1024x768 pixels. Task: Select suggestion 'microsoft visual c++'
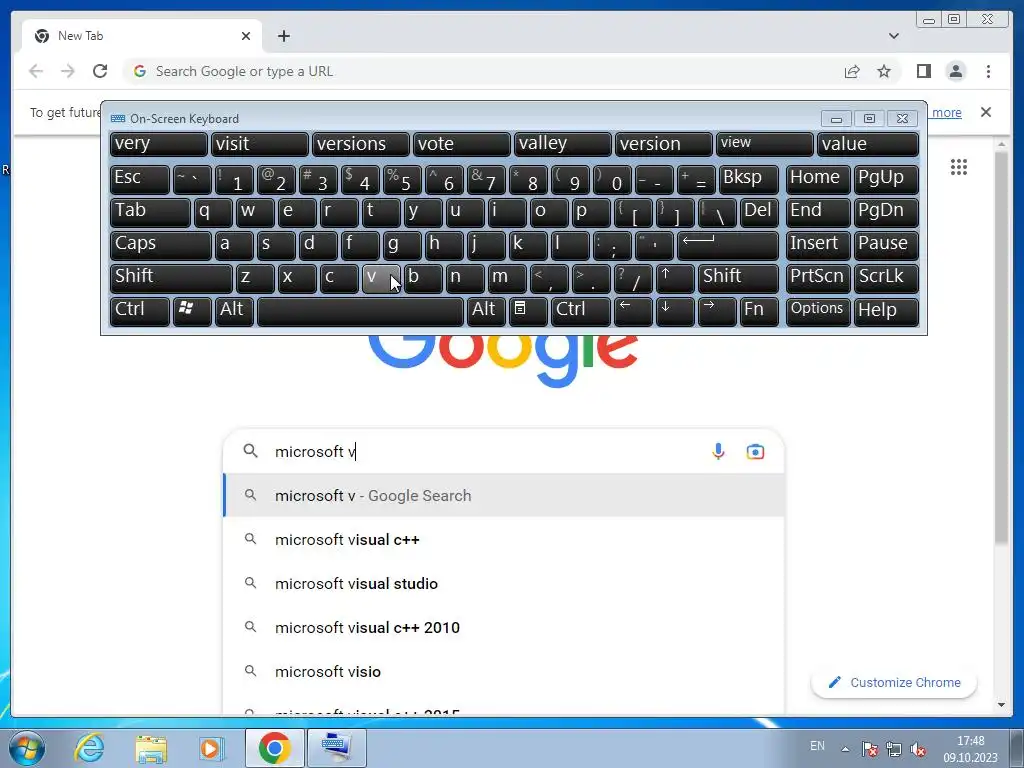[503, 539]
